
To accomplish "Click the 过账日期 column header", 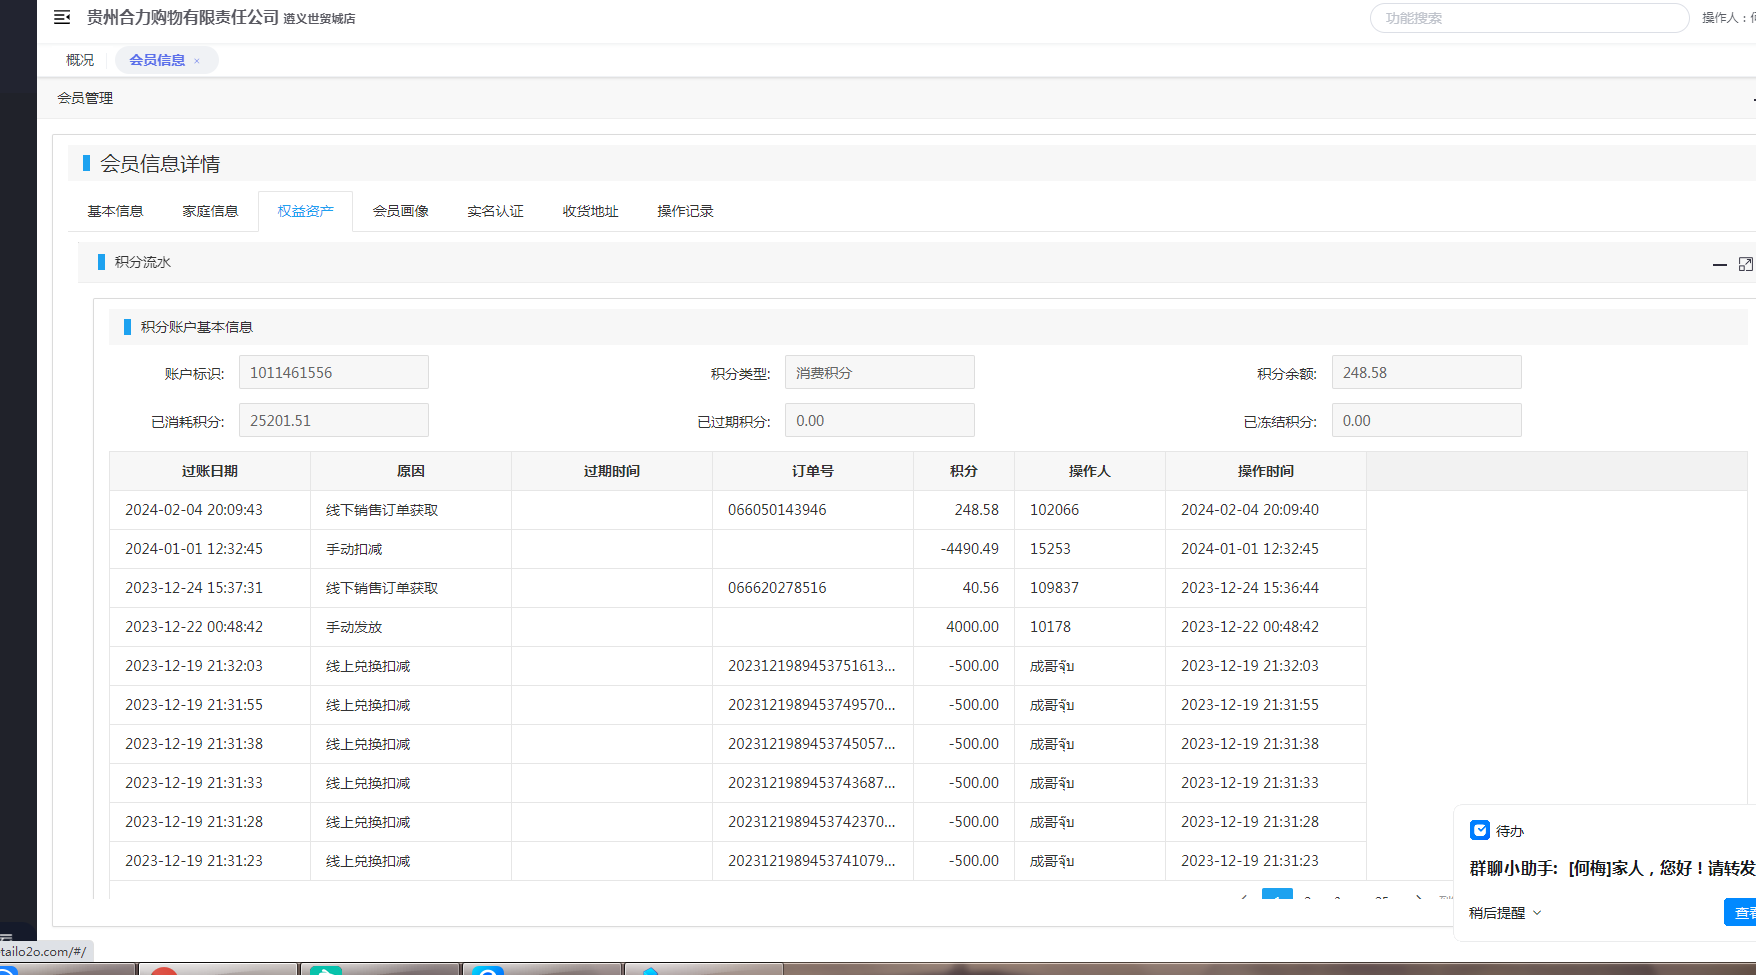I will click(210, 471).
